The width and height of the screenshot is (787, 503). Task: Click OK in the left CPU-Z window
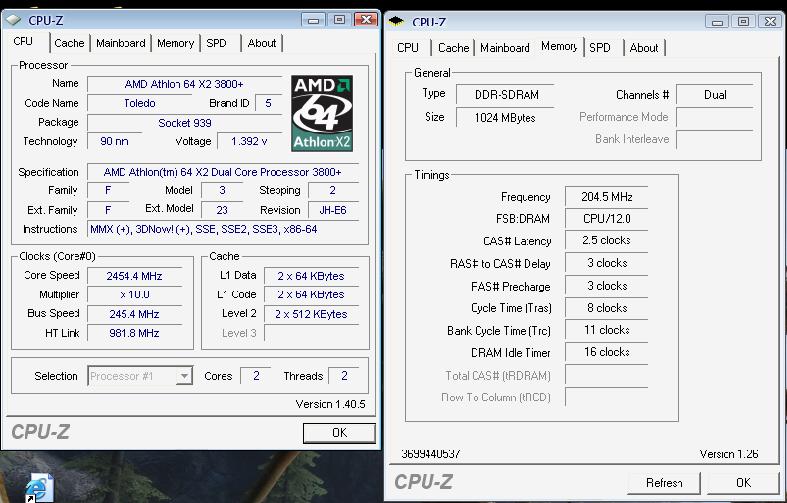(x=339, y=433)
